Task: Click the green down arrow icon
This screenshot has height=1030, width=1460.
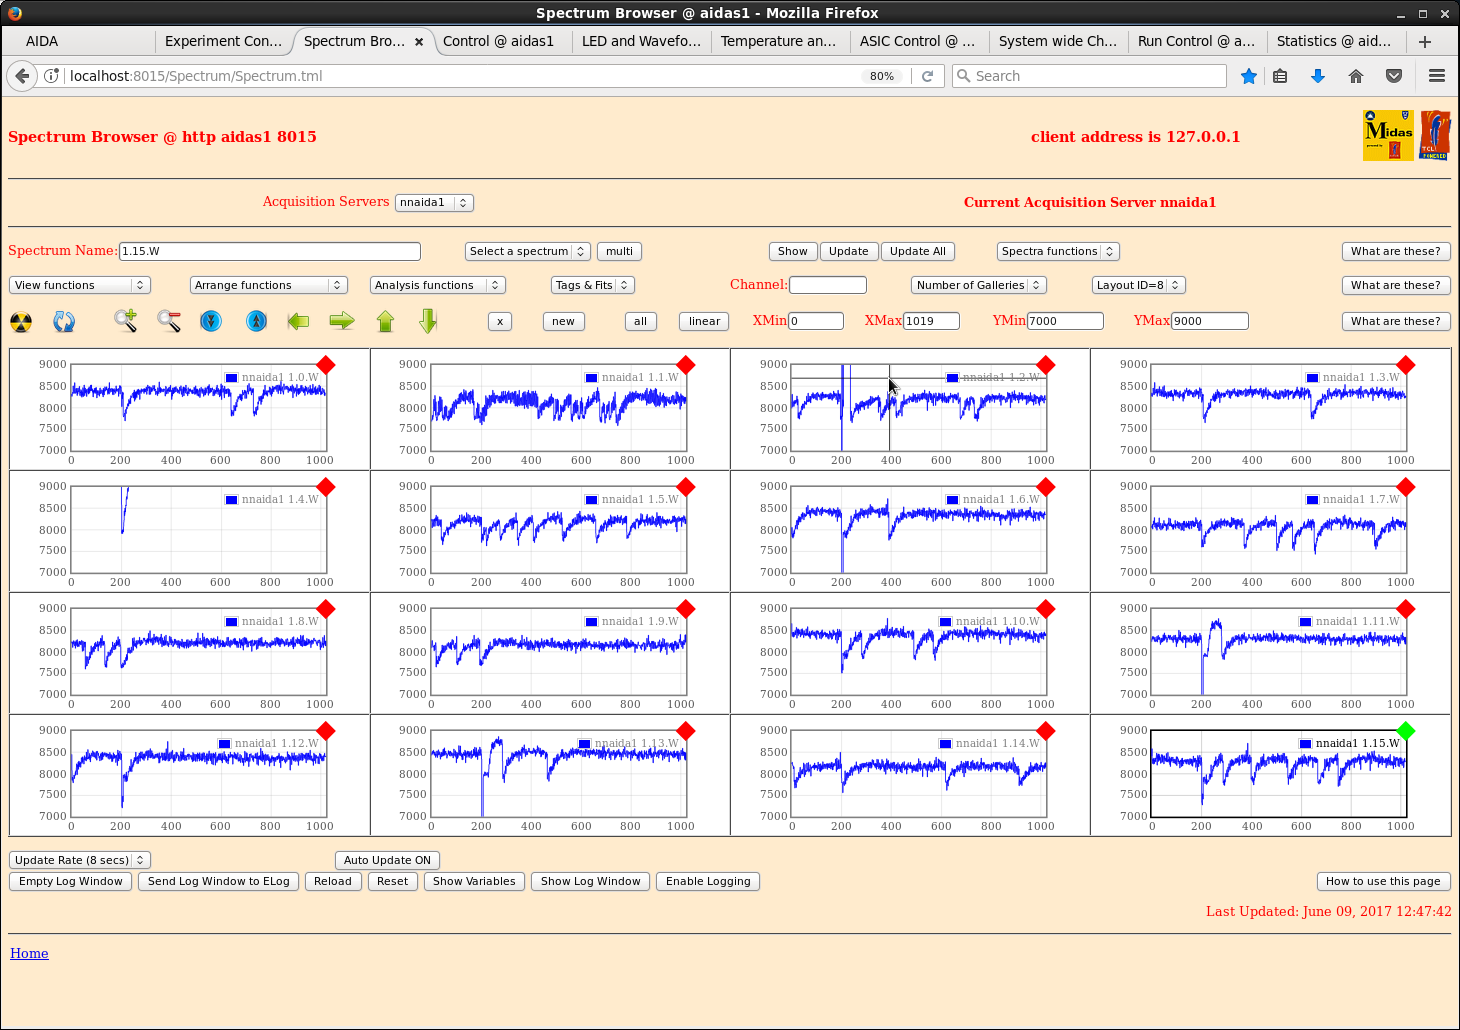Action: [429, 321]
